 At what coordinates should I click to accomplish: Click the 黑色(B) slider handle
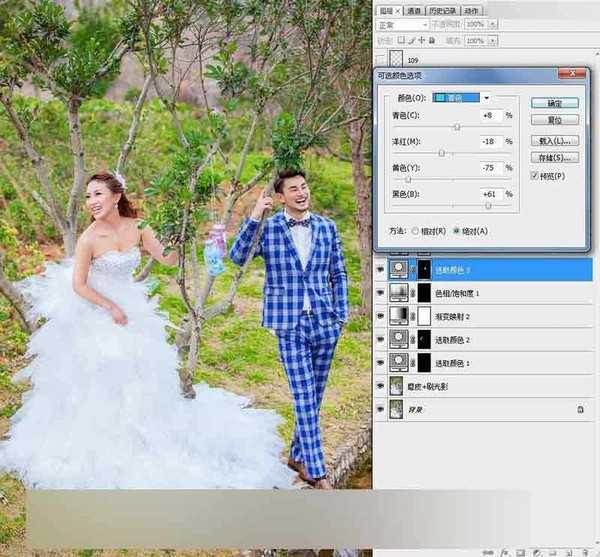[488, 205]
